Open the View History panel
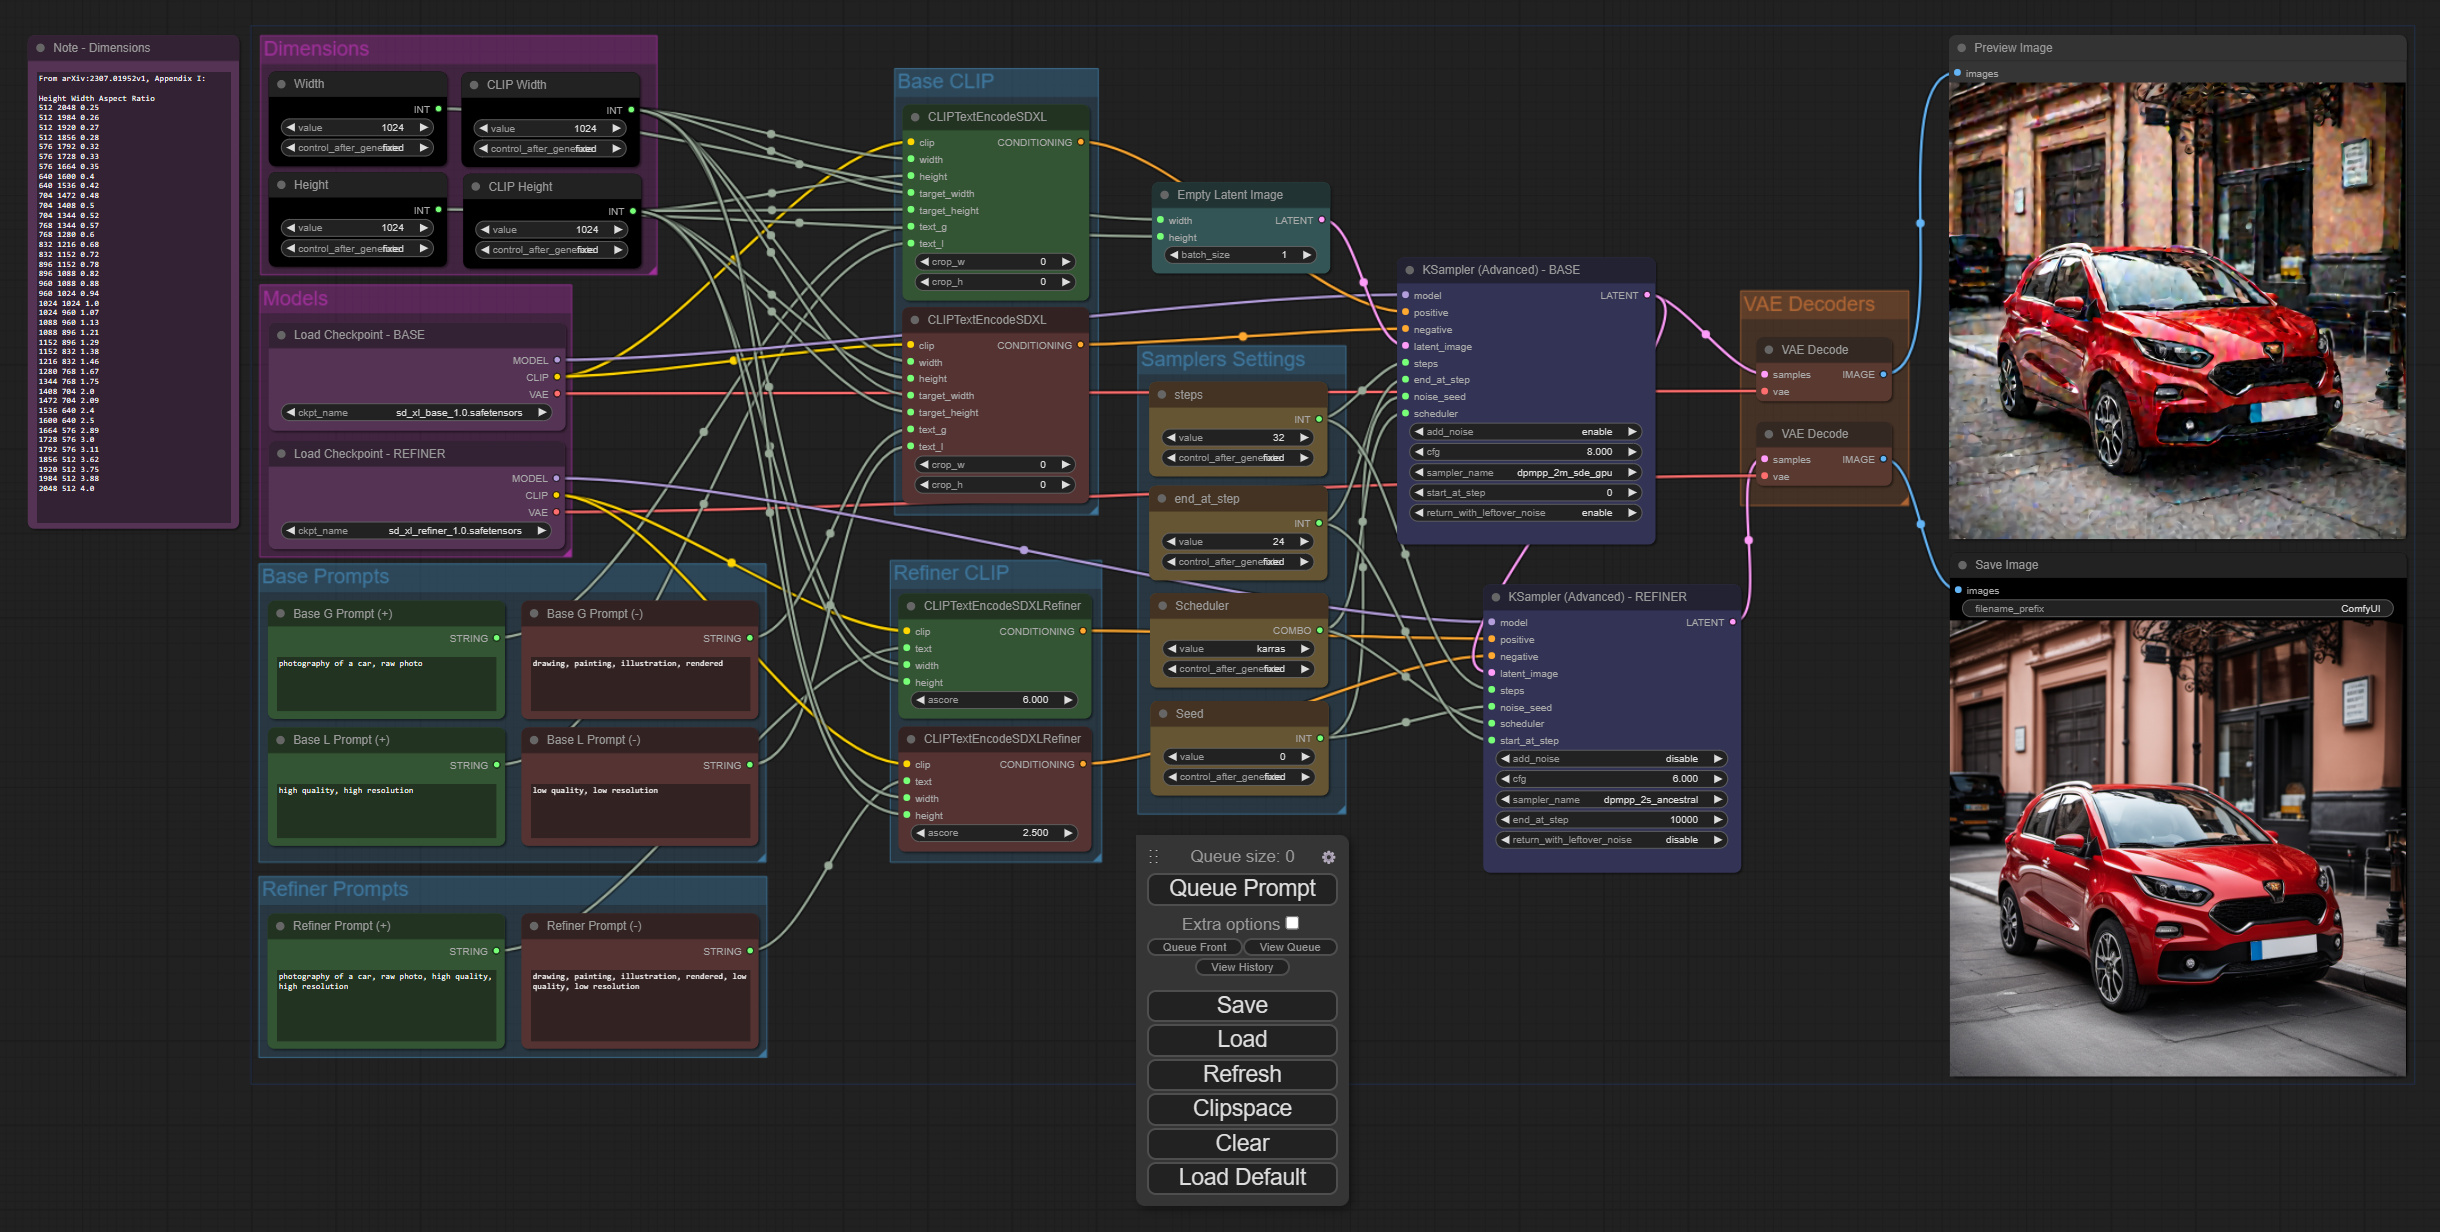Image resolution: width=2440 pixels, height=1232 pixels. tap(1241, 967)
